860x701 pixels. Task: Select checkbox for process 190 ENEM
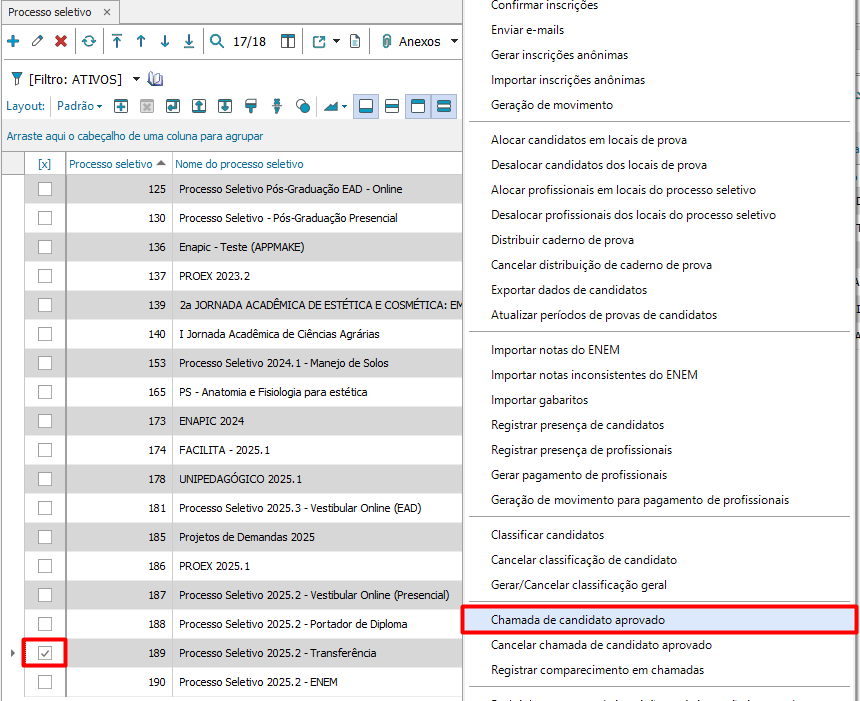click(x=45, y=682)
